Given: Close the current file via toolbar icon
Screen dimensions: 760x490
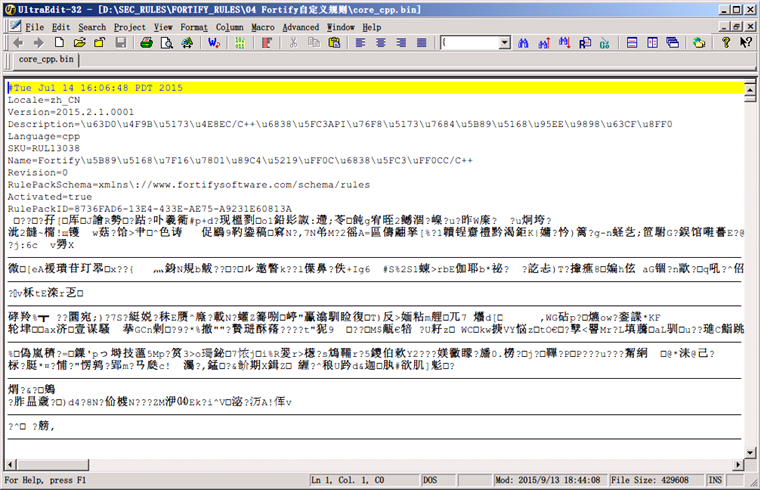Looking at the screenshot, I should tap(99, 43).
